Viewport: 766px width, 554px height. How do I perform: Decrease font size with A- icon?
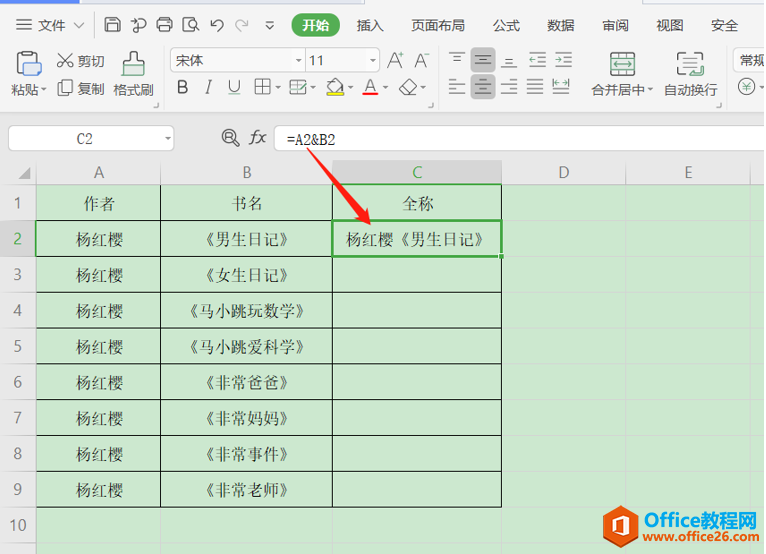coord(421,61)
